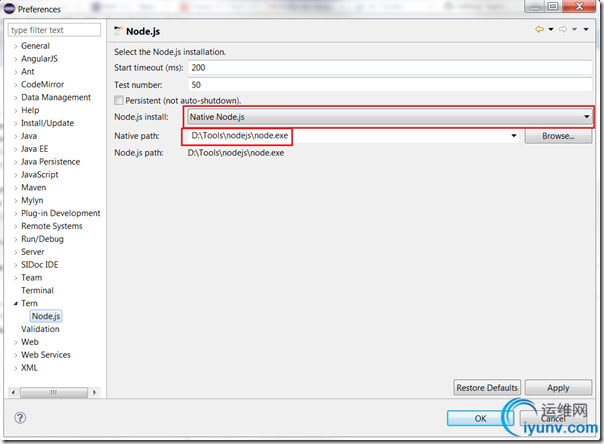Viewport: 604px width, 444px height.
Task: Focus the type filter text field
Action: coord(54,30)
